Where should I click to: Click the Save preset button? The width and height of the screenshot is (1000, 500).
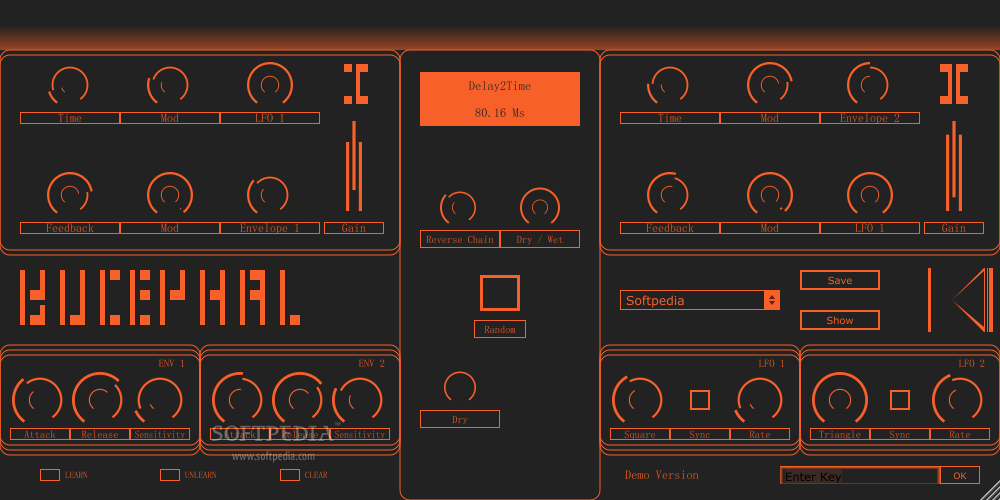coord(839,280)
